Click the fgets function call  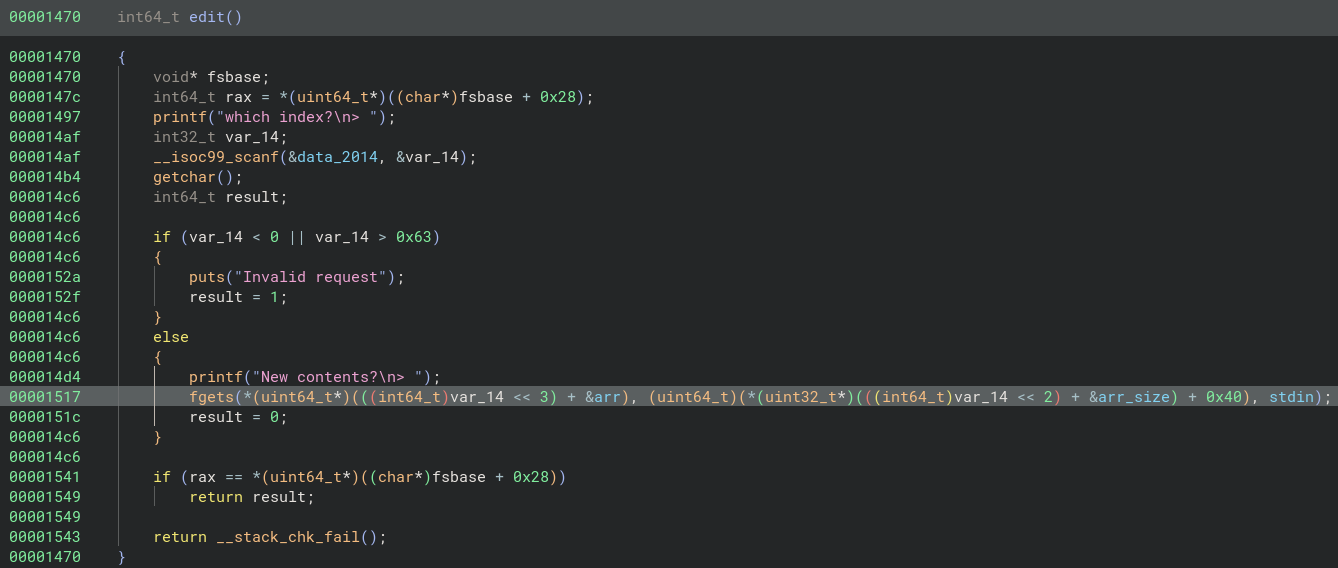click(x=209, y=397)
